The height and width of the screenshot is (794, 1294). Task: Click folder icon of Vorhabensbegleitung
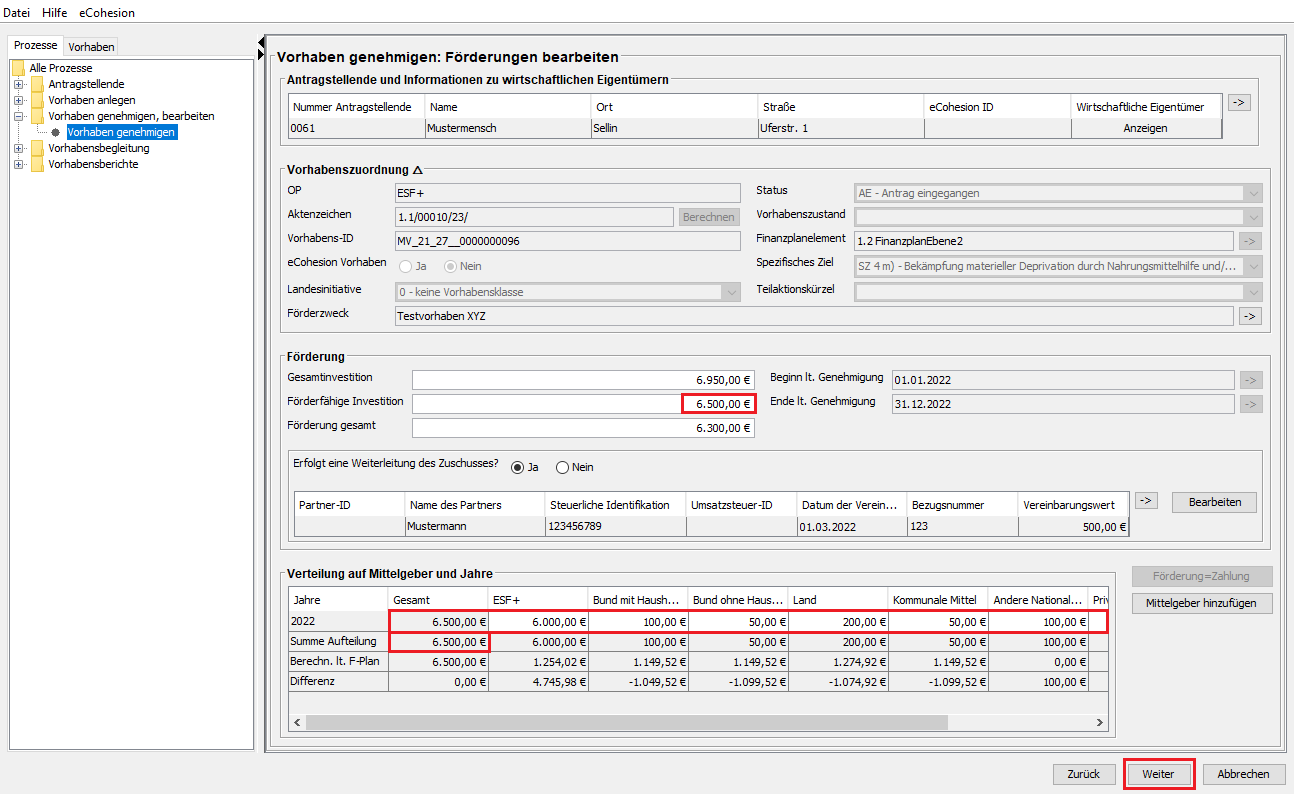[x=37, y=148]
